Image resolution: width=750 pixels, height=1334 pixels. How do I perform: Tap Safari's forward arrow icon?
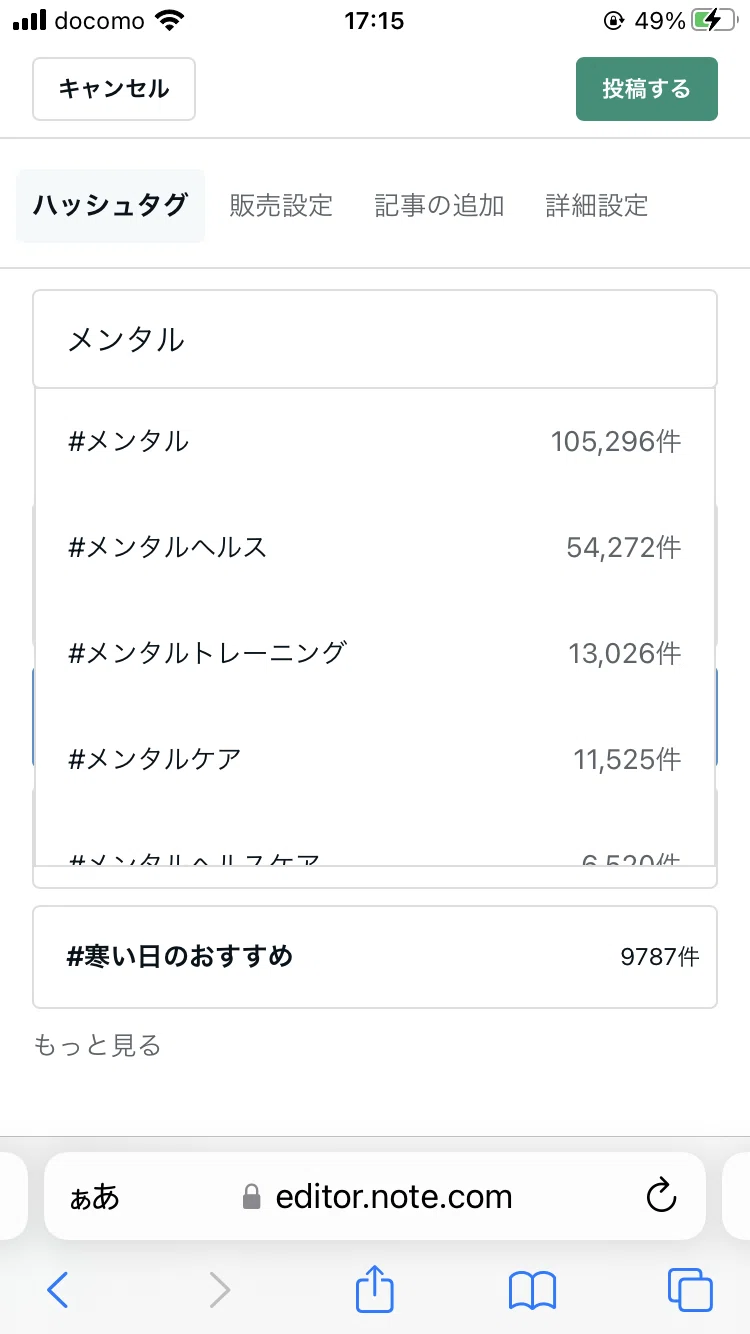tap(219, 1289)
